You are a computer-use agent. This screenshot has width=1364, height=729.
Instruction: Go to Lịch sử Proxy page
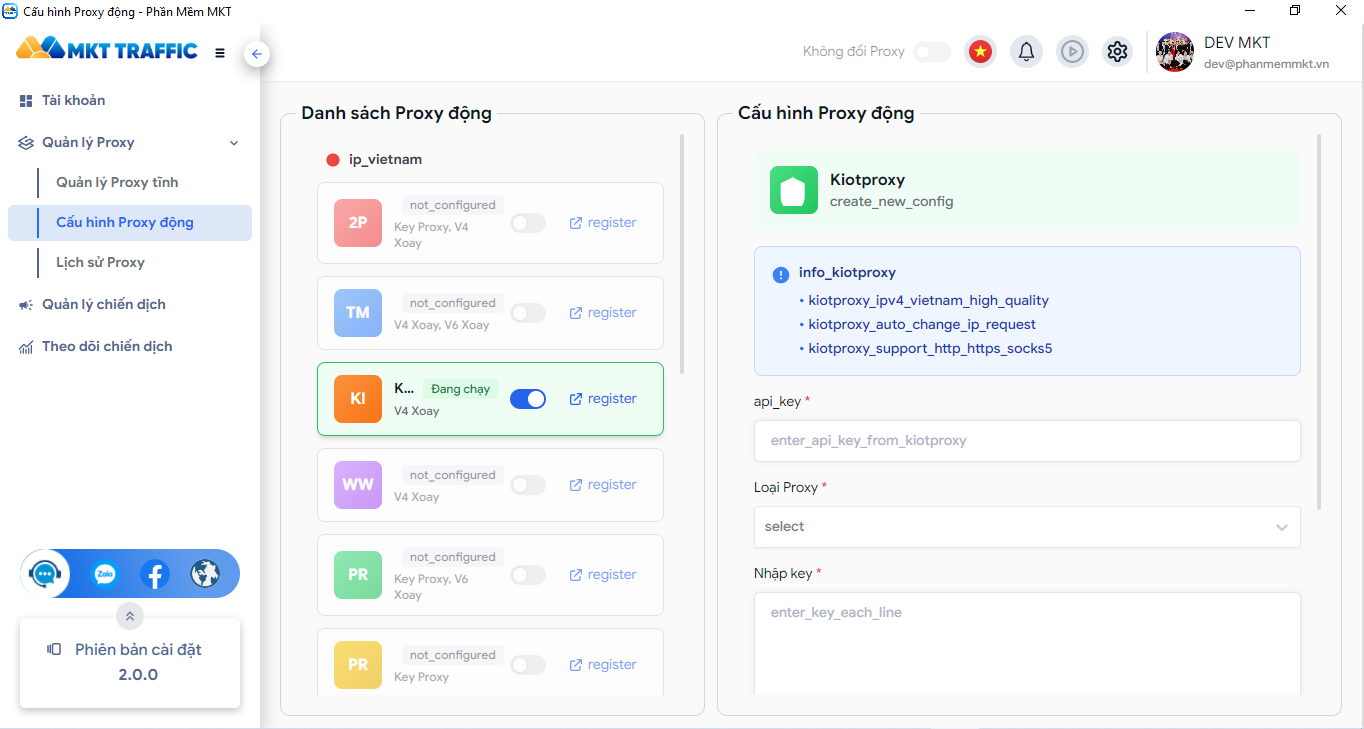100,262
